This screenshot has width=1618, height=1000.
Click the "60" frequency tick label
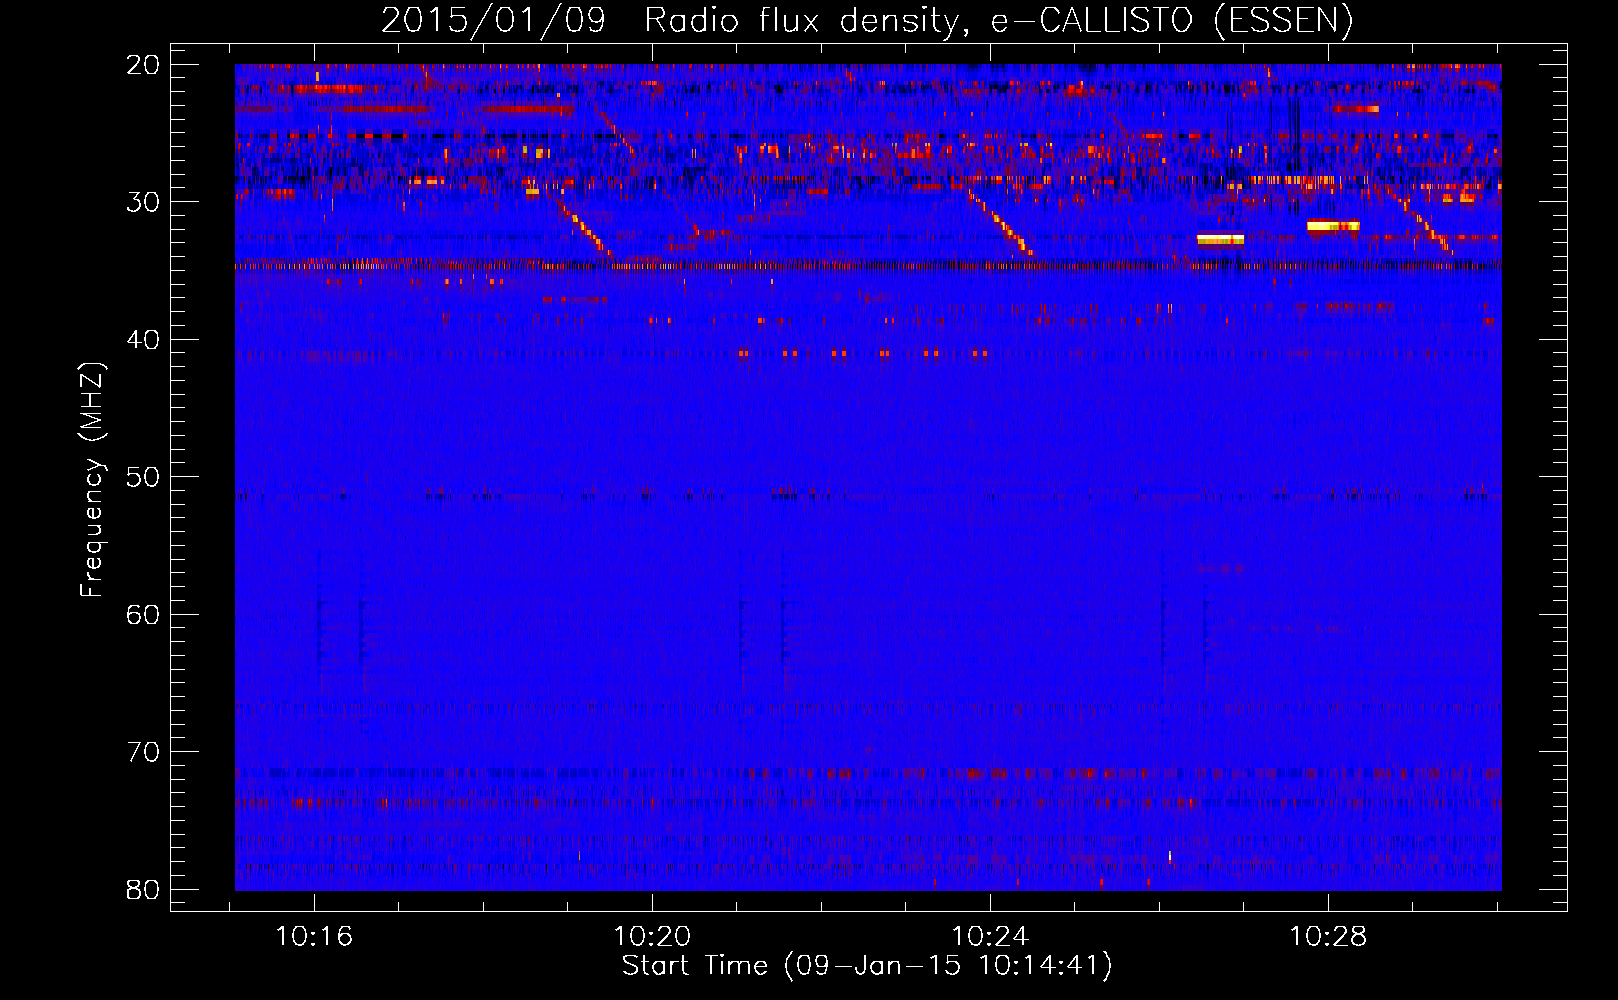(143, 615)
